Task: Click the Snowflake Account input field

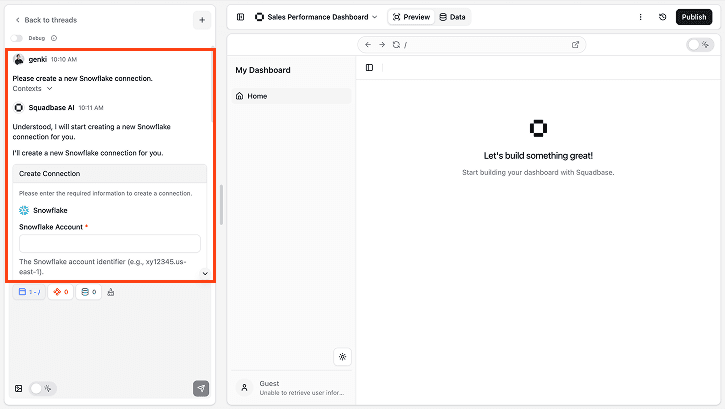Action: click(110, 243)
